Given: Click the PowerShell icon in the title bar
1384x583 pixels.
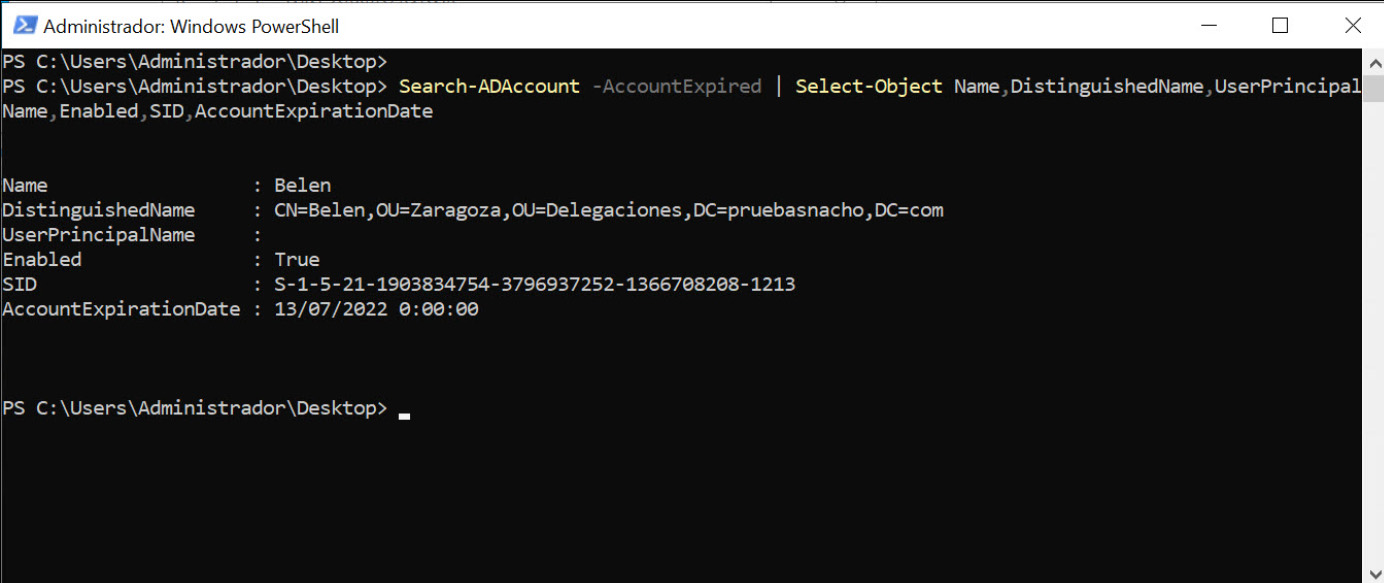Looking at the screenshot, I should point(25,26).
